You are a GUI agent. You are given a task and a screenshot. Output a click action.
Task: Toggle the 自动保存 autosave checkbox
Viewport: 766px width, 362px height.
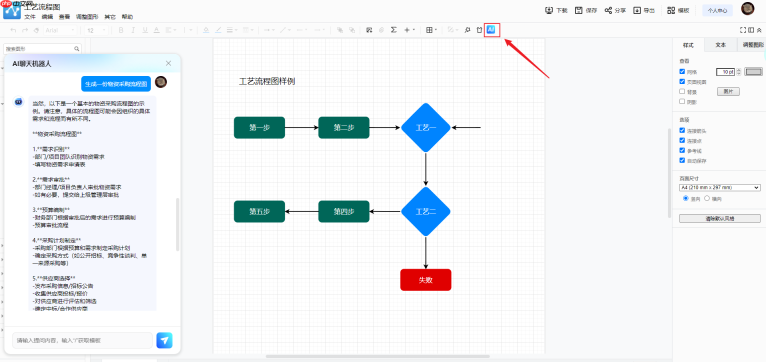(x=682, y=160)
